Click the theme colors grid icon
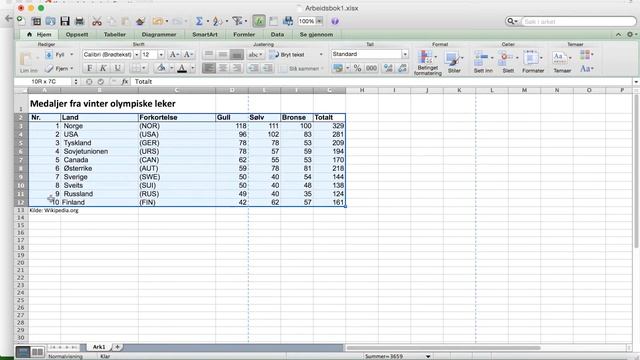Screen dimensions: 640x360 coord(586,55)
